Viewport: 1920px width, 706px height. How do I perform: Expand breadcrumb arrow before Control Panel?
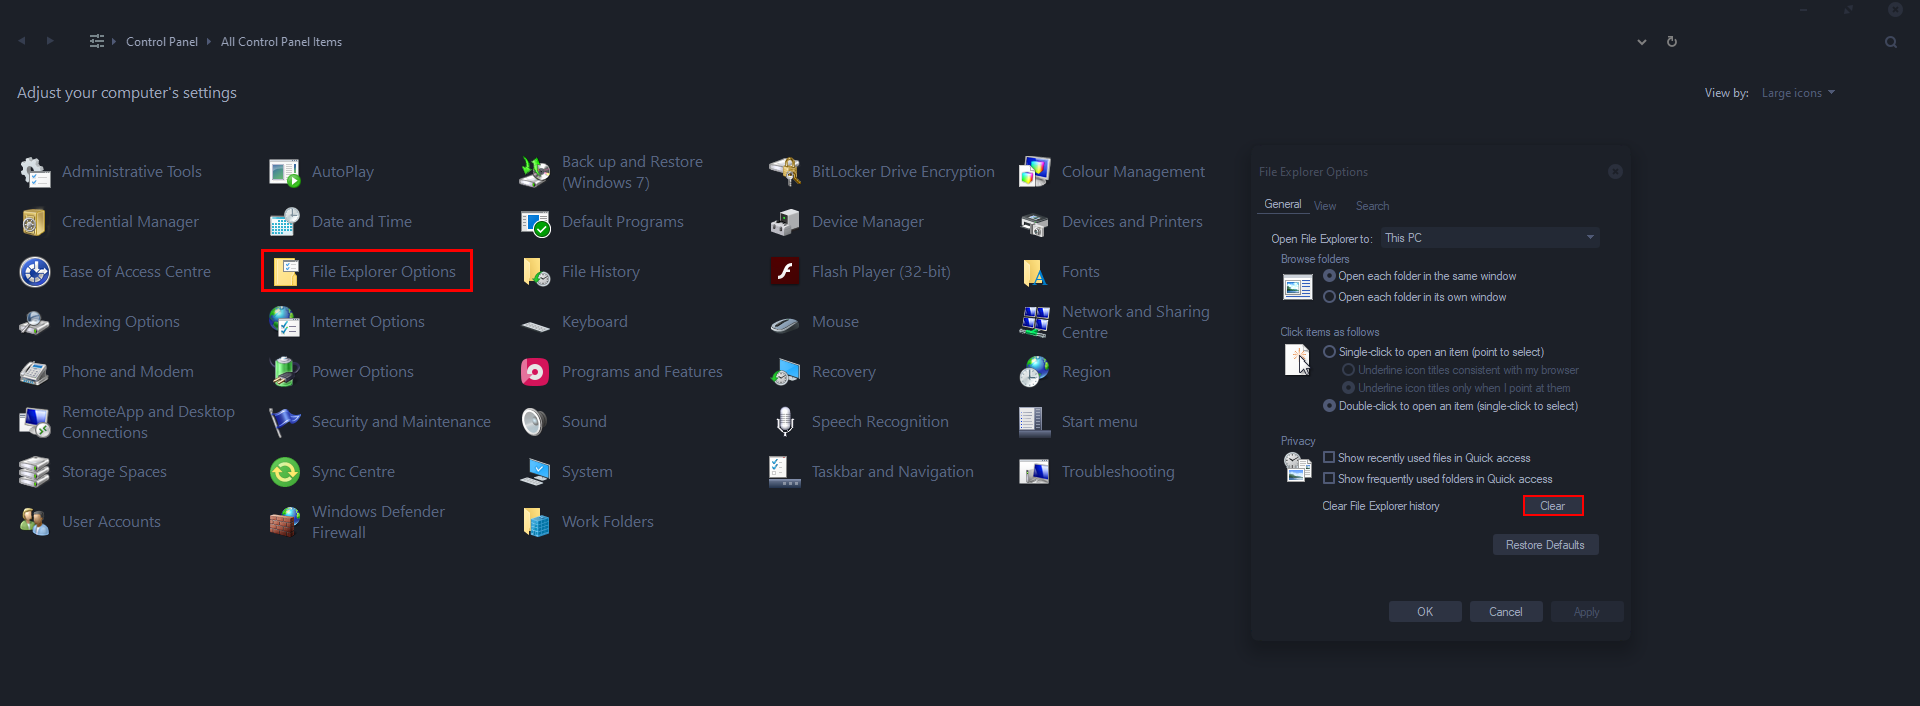[x=114, y=42]
